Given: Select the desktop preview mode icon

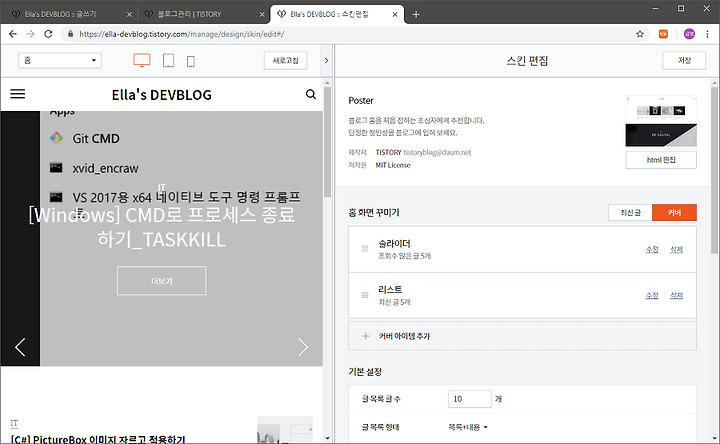Looking at the screenshot, I should click(142, 61).
